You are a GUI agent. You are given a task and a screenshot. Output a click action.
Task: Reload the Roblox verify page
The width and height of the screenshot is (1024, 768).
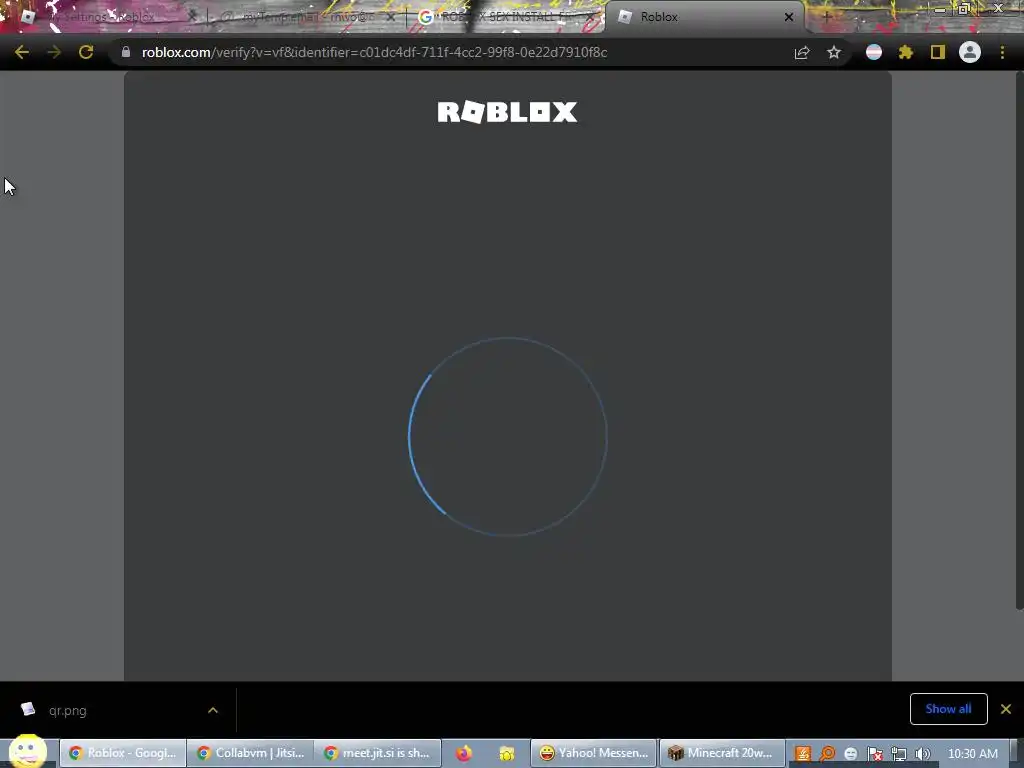pos(86,52)
